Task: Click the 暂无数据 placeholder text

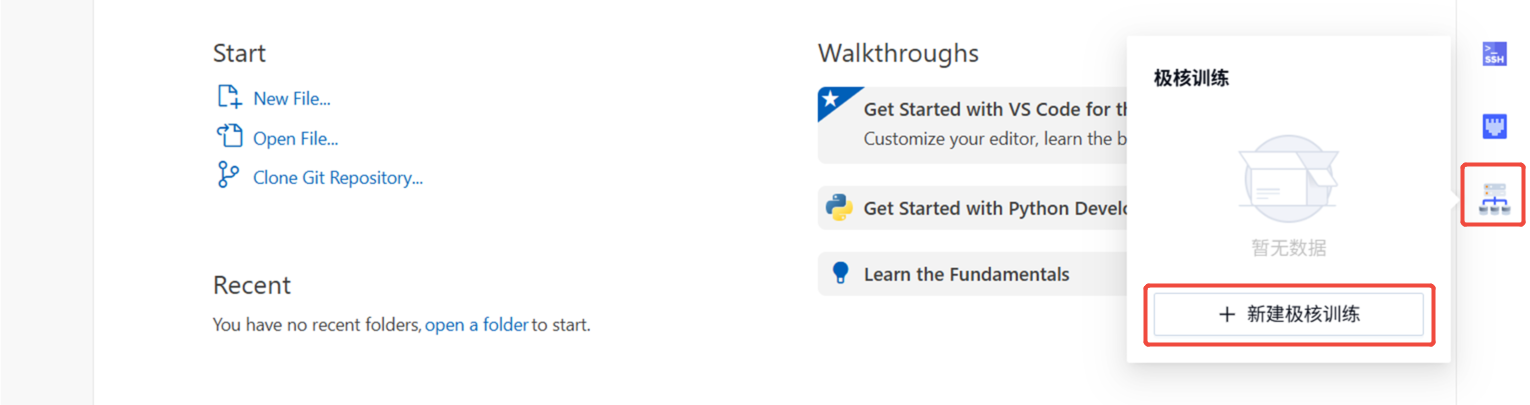Action: coord(1288,248)
